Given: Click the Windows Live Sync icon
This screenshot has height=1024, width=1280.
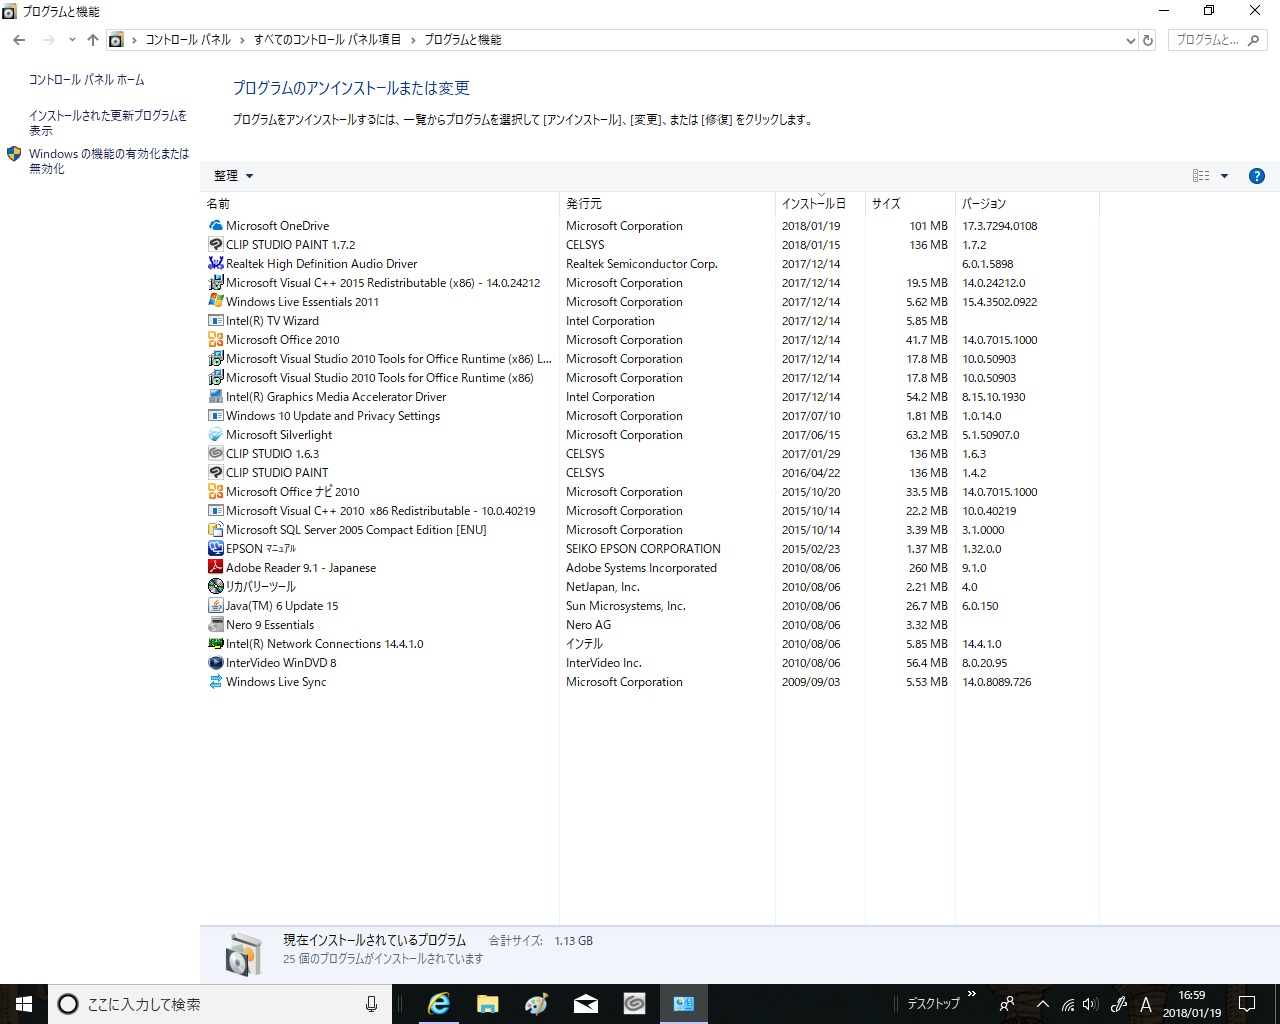Looking at the screenshot, I should 215,682.
